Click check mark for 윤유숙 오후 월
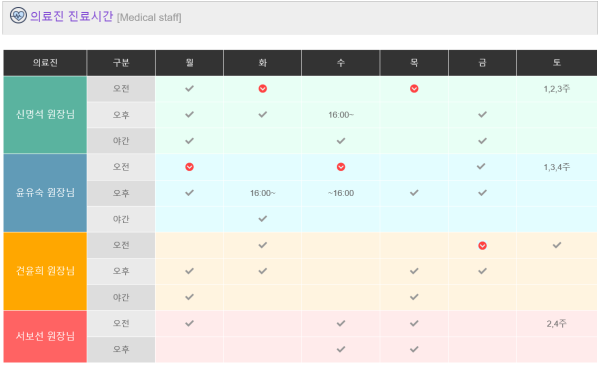Viewport: 600px width, 366px height. [x=189, y=193]
